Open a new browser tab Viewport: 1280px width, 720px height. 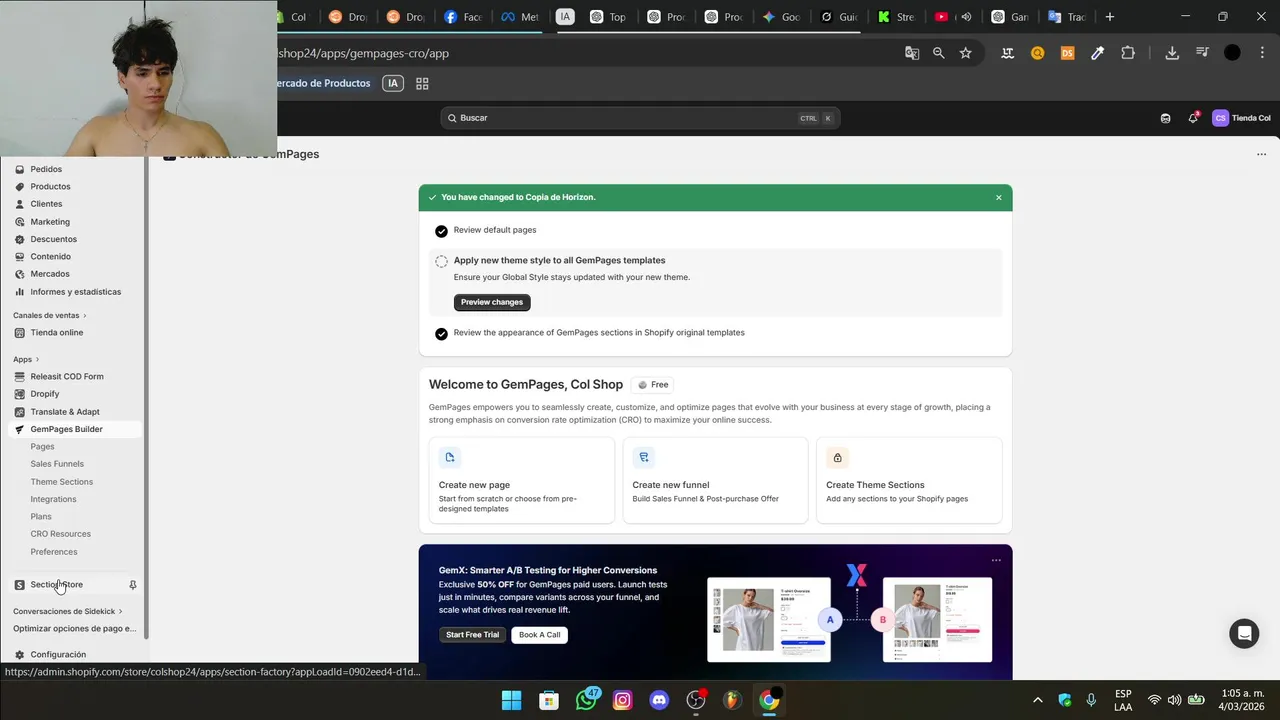tap(1109, 17)
